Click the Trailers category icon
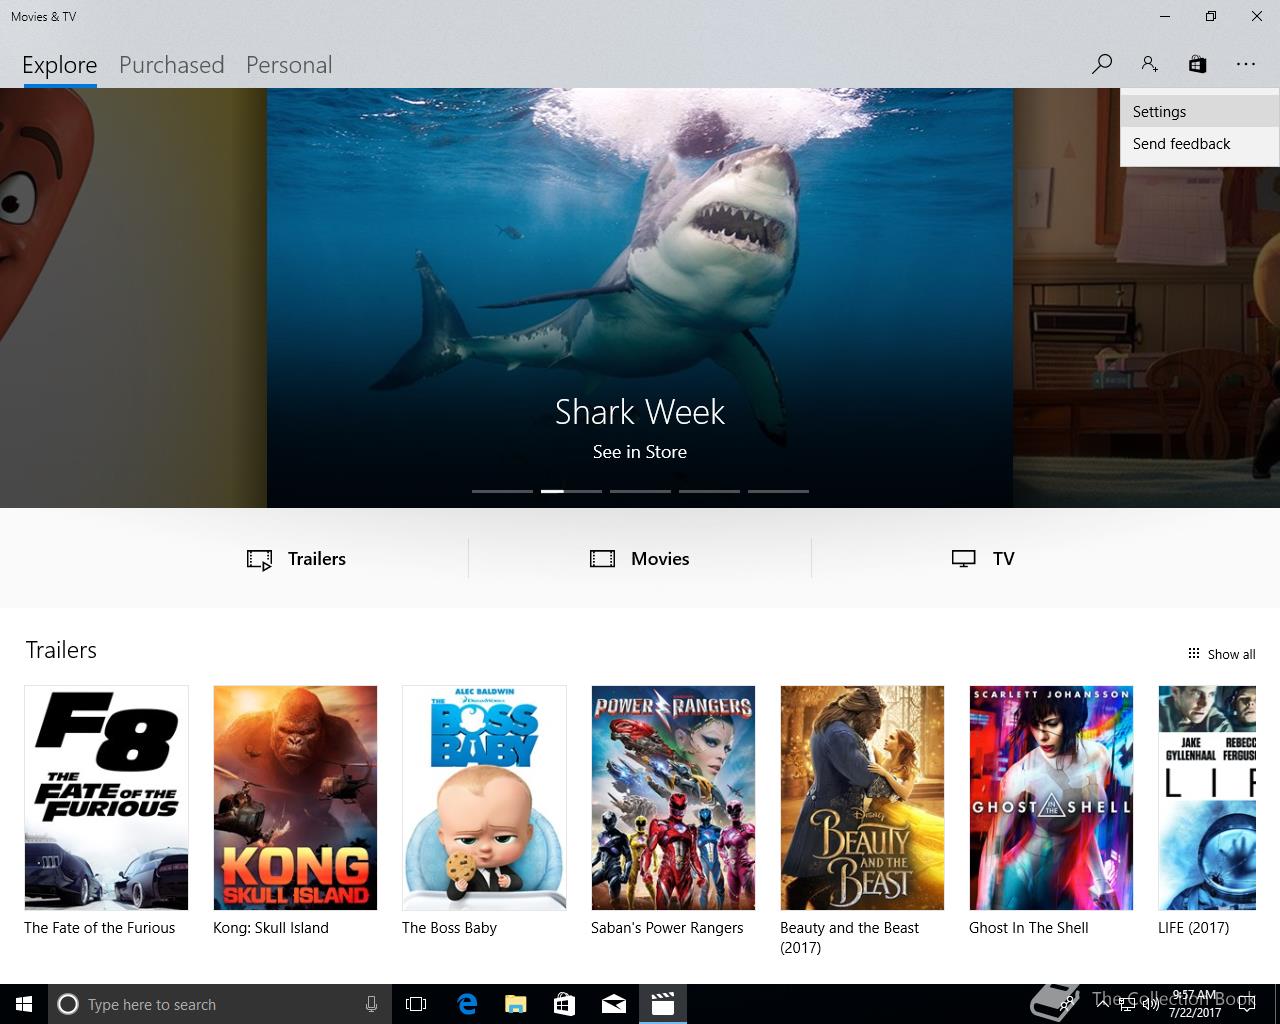Viewport: 1280px width, 1024px height. pos(259,559)
